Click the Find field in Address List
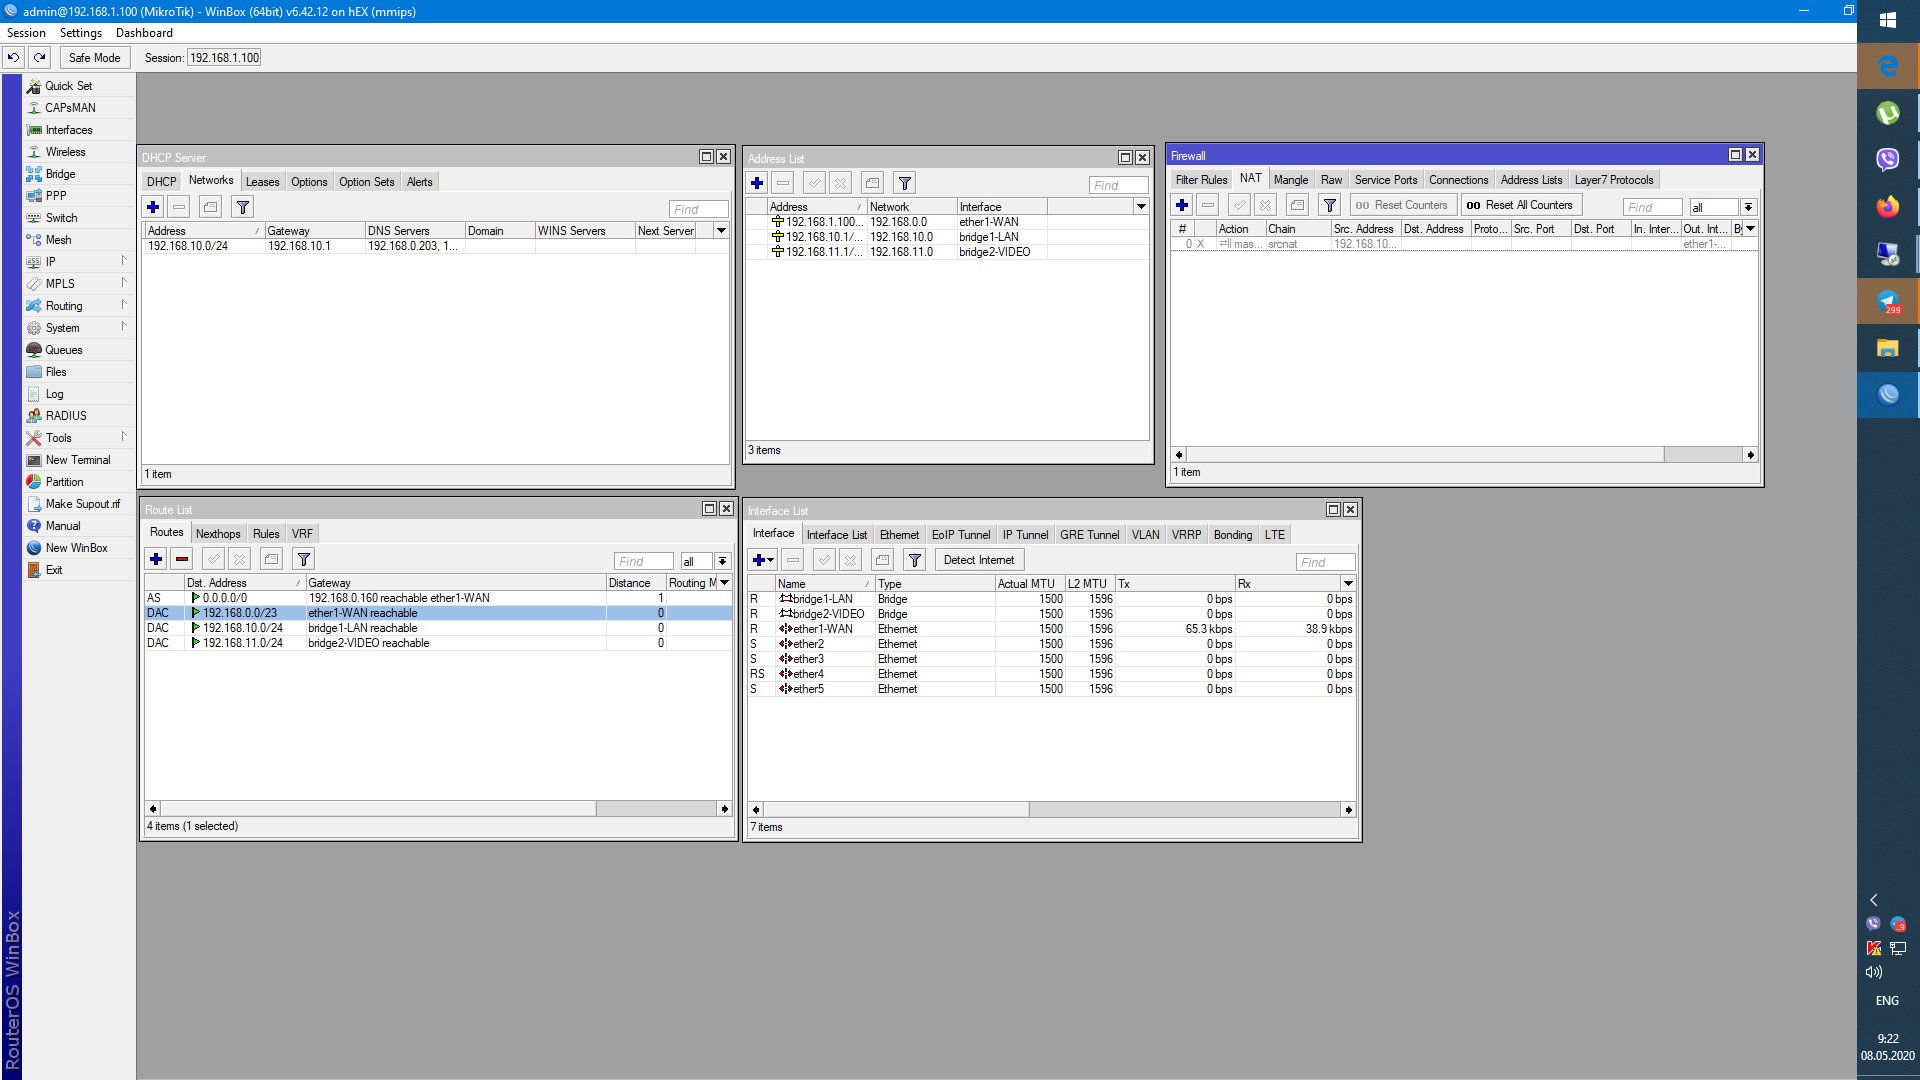The height and width of the screenshot is (1080, 1920). tap(1118, 185)
